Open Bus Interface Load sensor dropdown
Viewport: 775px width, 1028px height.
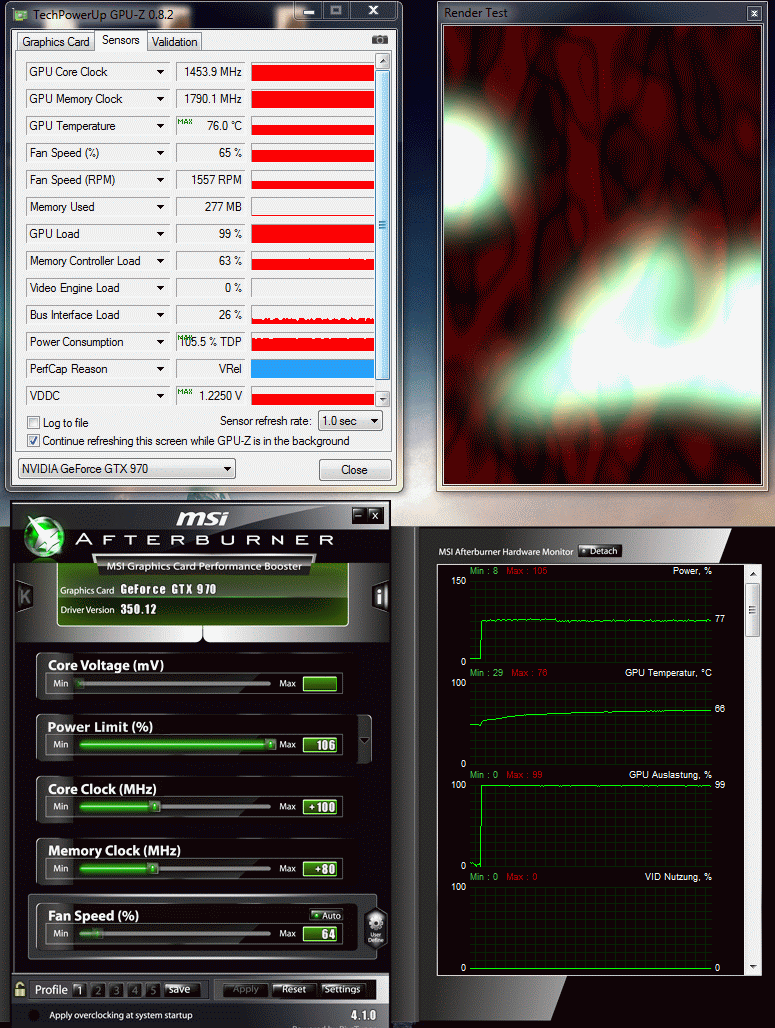(160, 315)
